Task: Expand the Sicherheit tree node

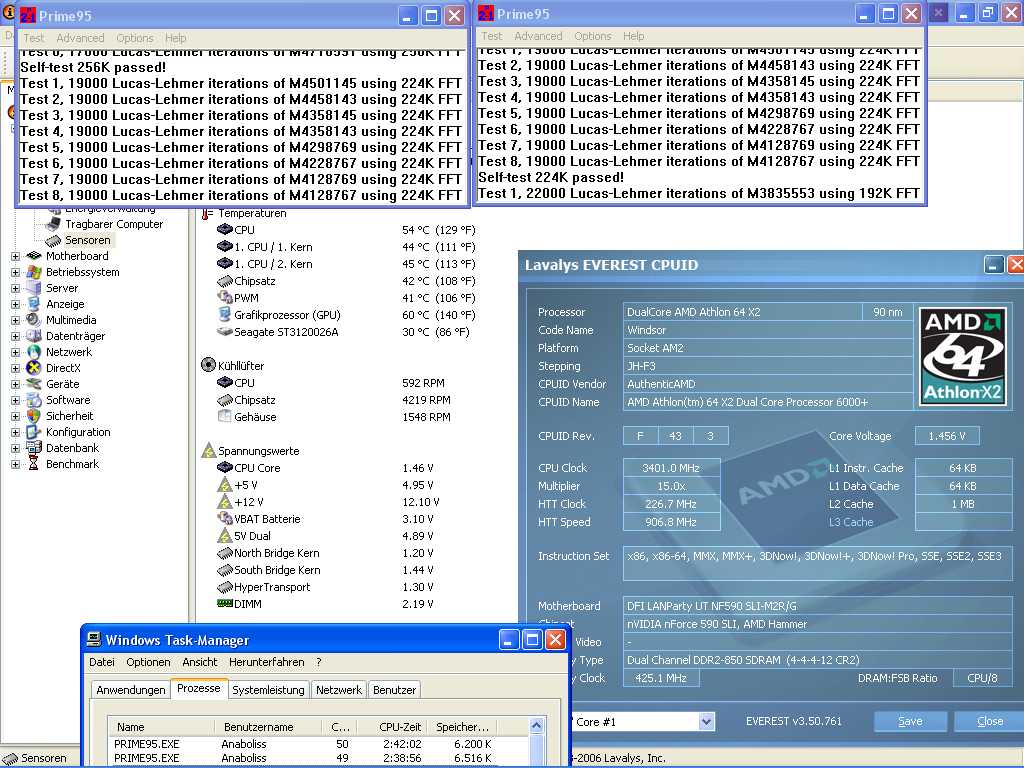Action: point(15,417)
